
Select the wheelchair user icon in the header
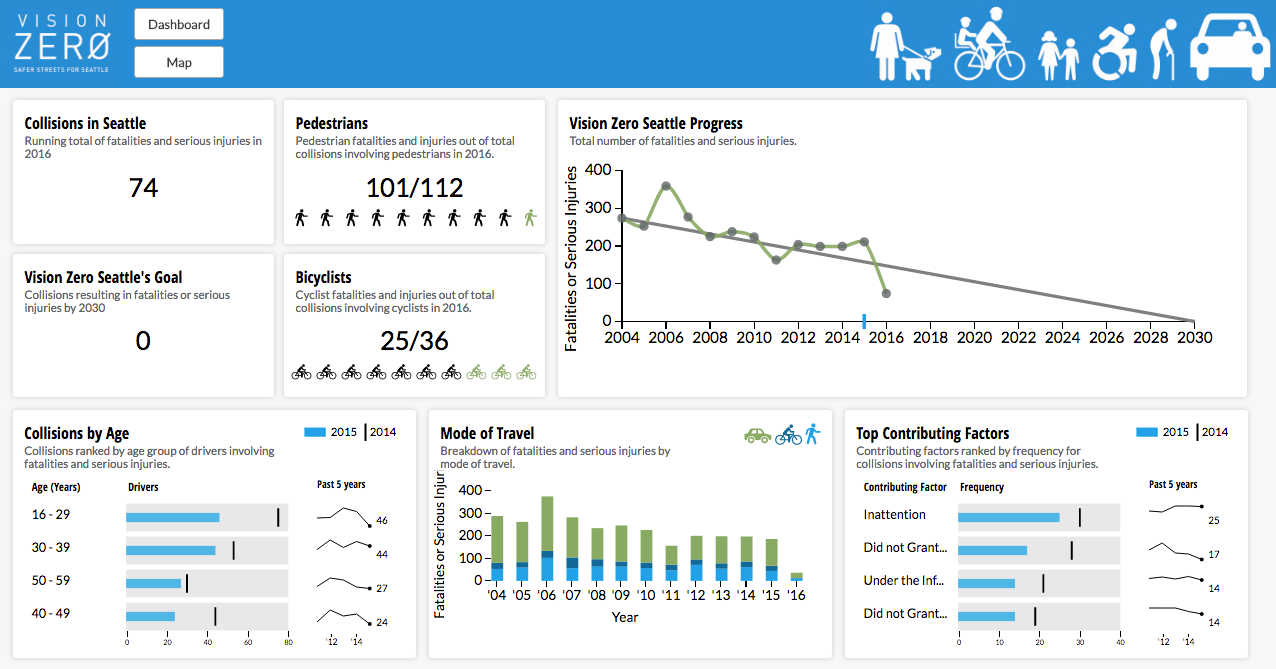click(1114, 45)
